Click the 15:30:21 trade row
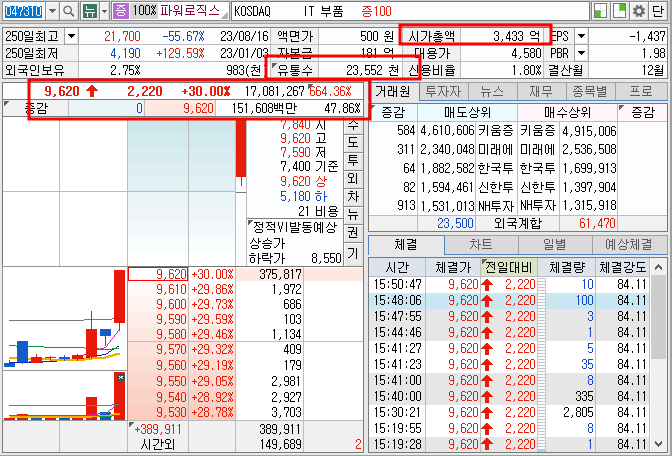Viewport: 672px width, 456px height. [x=509, y=412]
